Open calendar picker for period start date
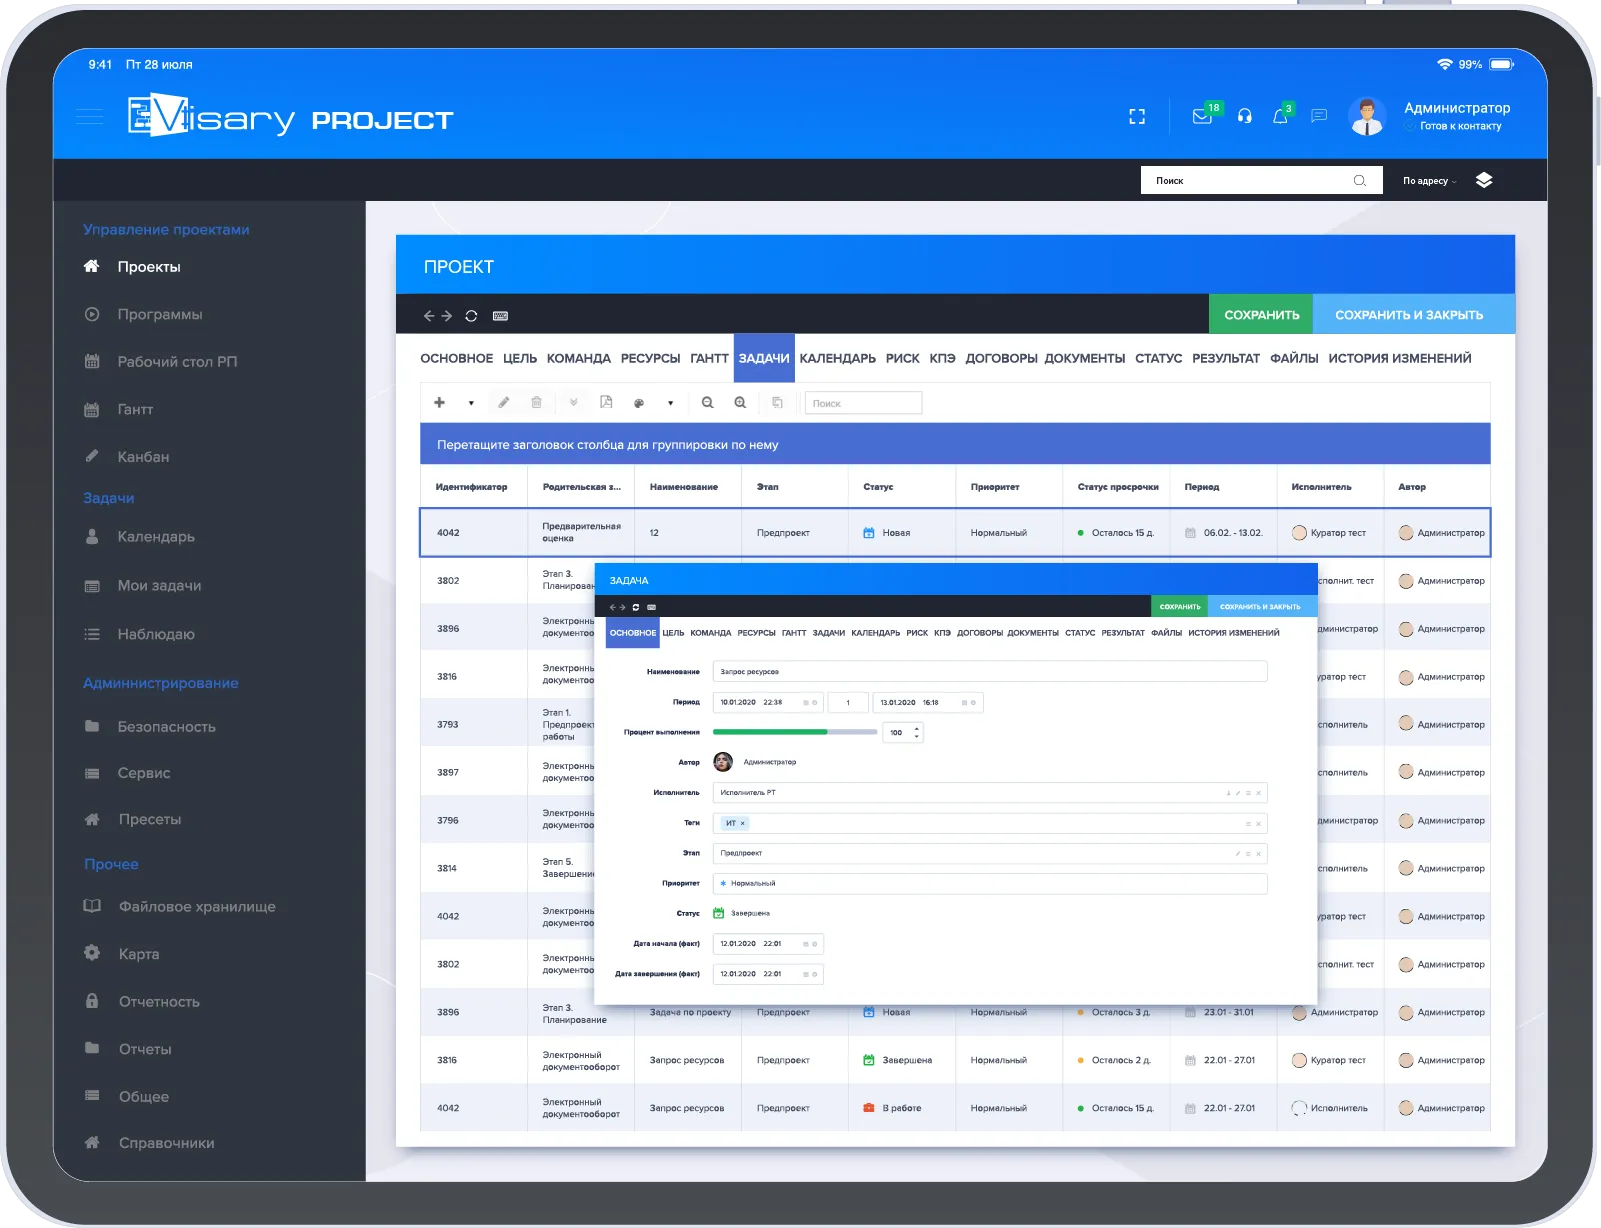Viewport: 1601px width, 1228px height. (805, 702)
